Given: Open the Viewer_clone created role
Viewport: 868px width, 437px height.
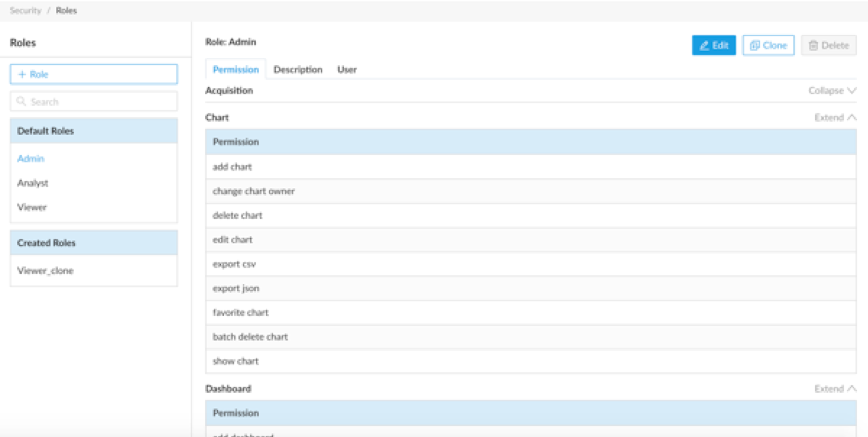Looking at the screenshot, I should [x=45, y=270].
